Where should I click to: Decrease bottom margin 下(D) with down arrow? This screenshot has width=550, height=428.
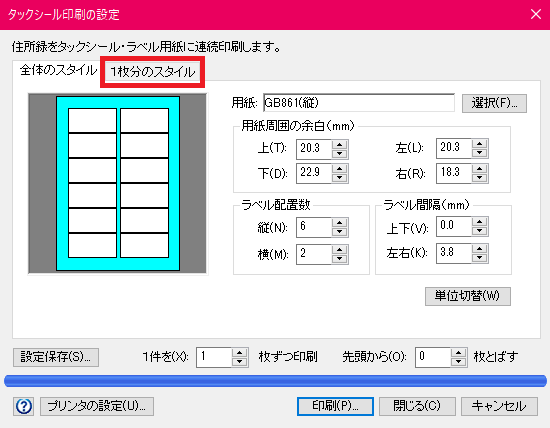click(x=340, y=178)
